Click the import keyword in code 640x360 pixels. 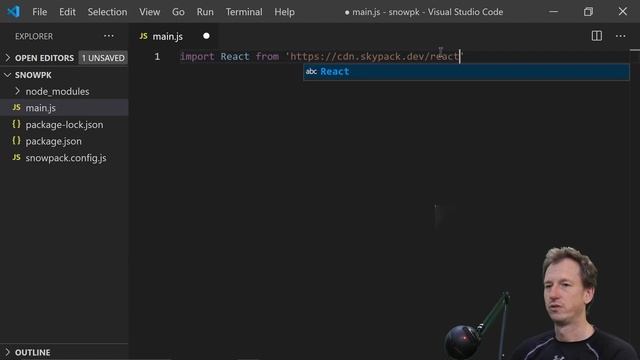(197, 56)
